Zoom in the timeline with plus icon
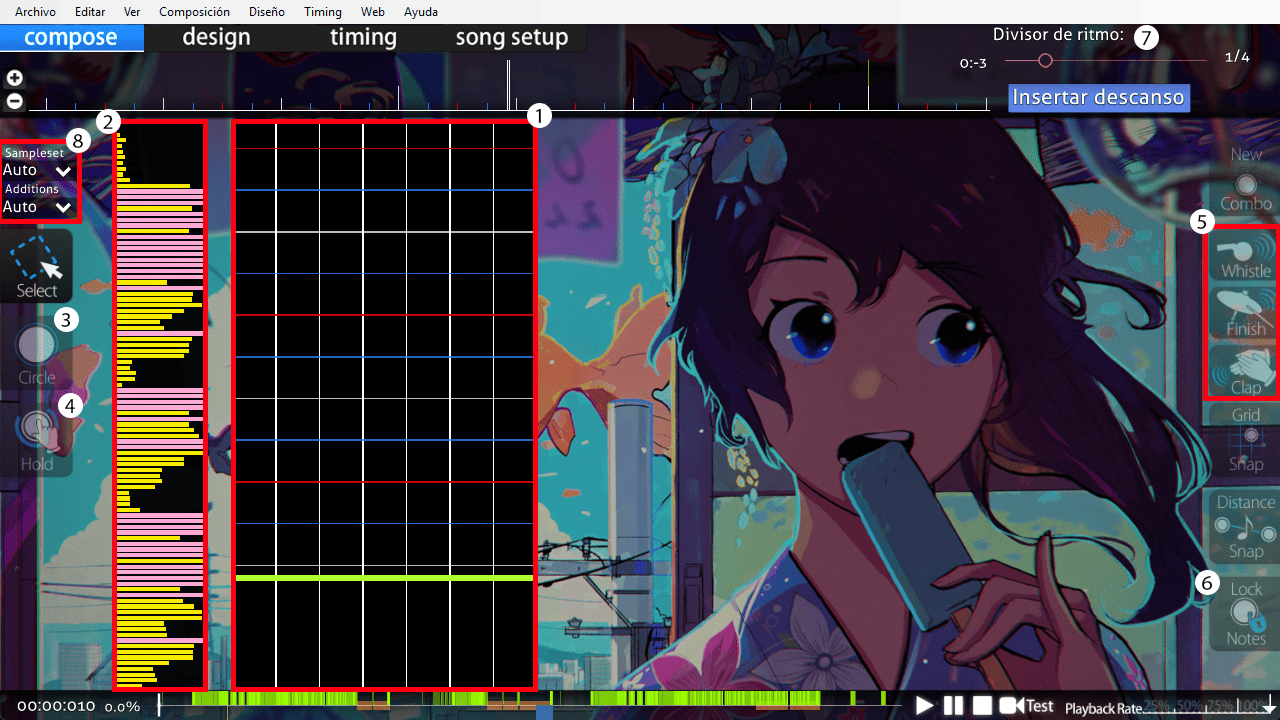The image size is (1280, 720). point(14,78)
